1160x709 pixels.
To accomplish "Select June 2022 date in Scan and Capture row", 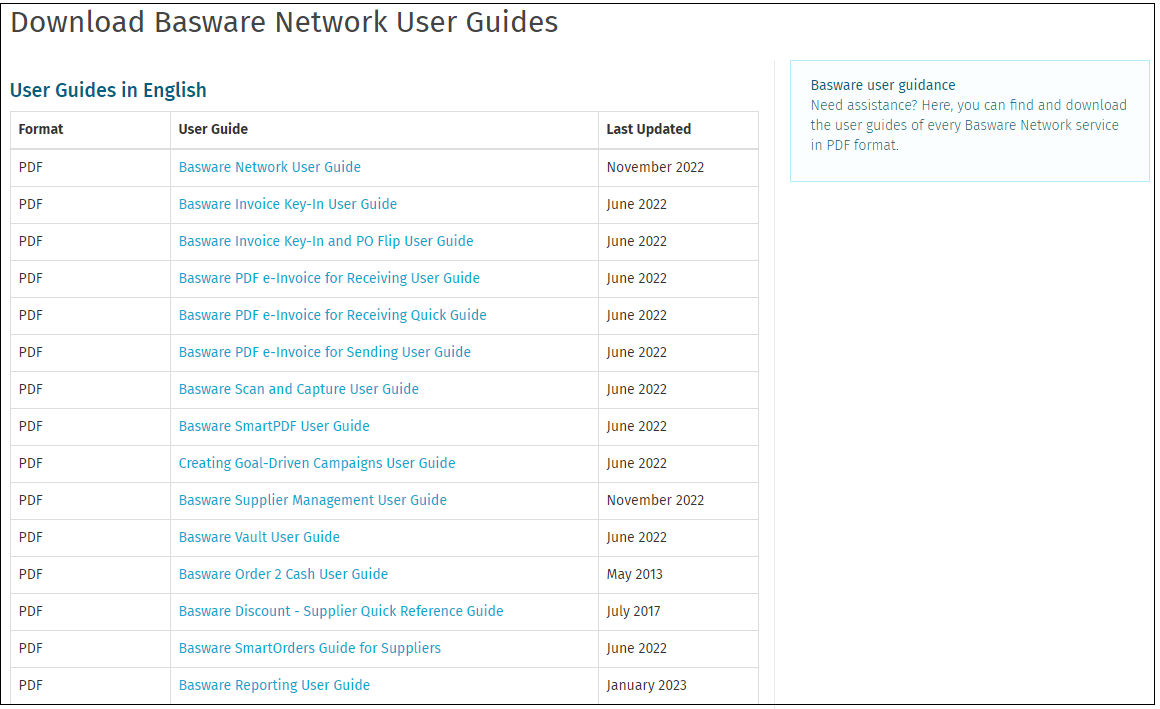I will click(636, 389).
